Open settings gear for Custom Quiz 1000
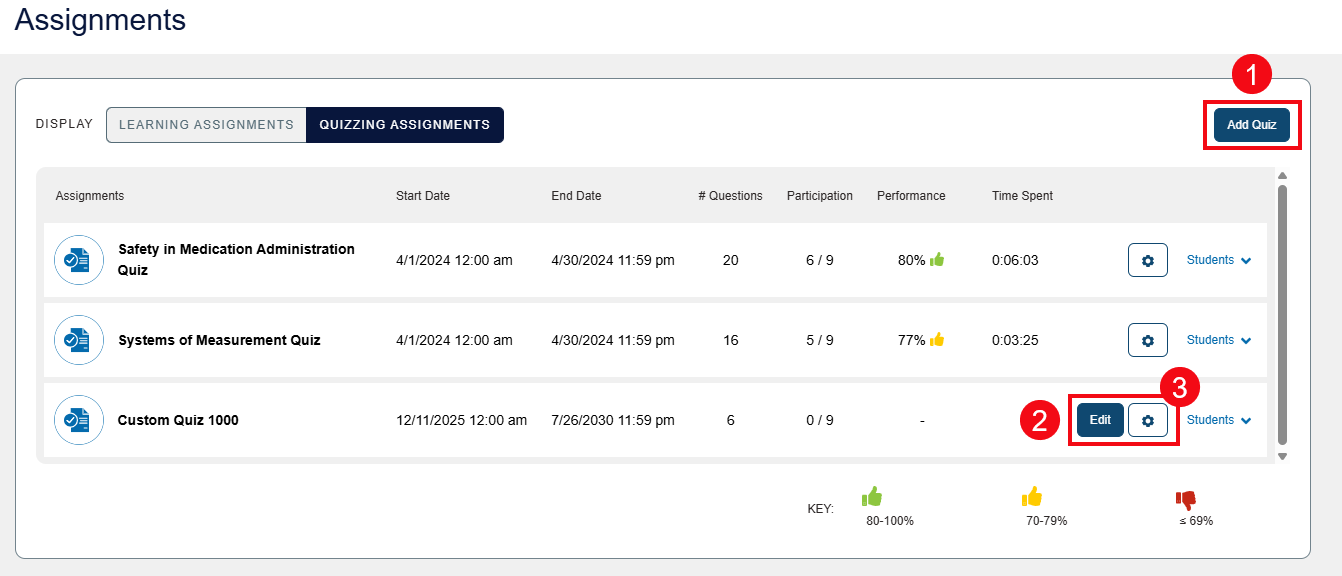Image resolution: width=1342 pixels, height=576 pixels. 1148,420
